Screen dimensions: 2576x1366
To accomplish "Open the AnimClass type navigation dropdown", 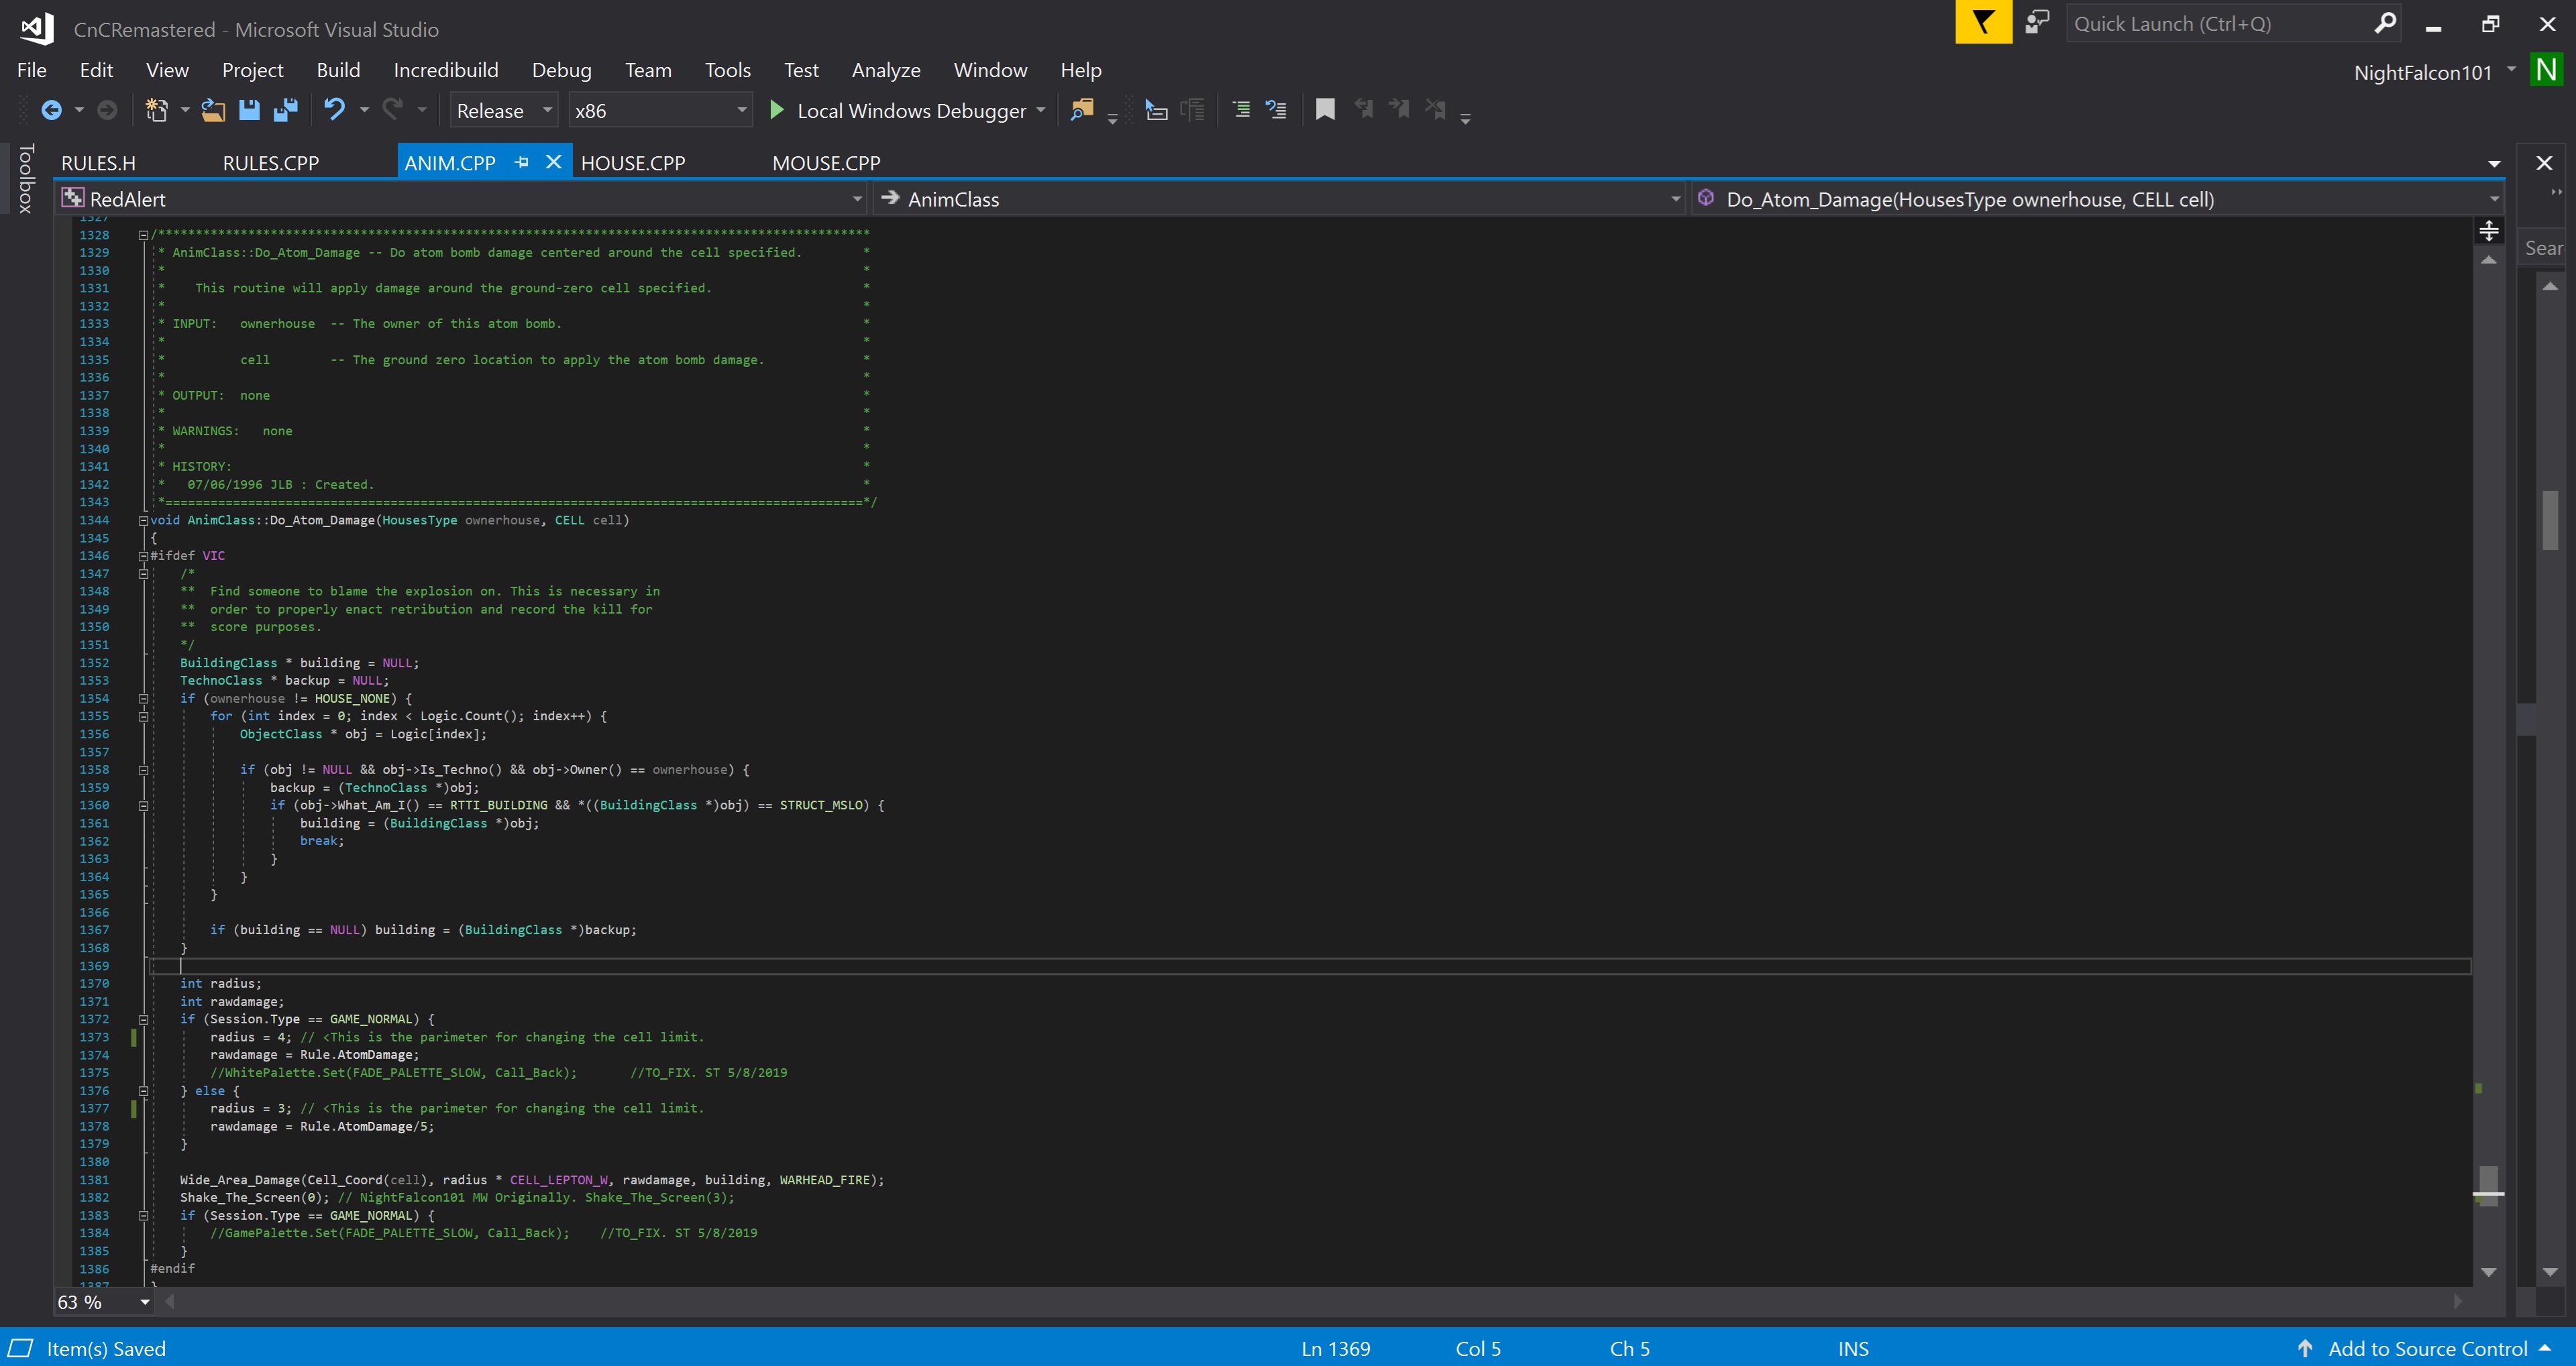I will click(1279, 199).
